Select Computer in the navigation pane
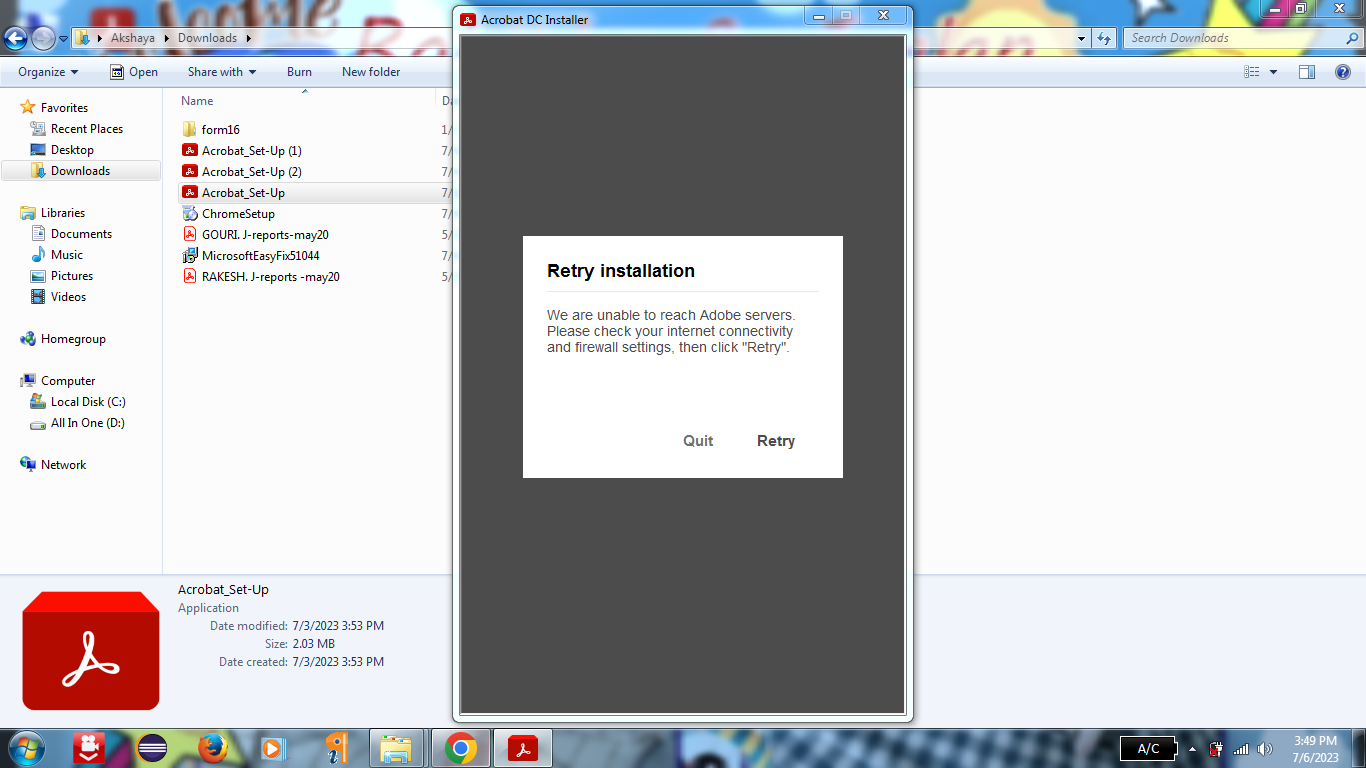This screenshot has width=1366, height=768. pos(68,381)
